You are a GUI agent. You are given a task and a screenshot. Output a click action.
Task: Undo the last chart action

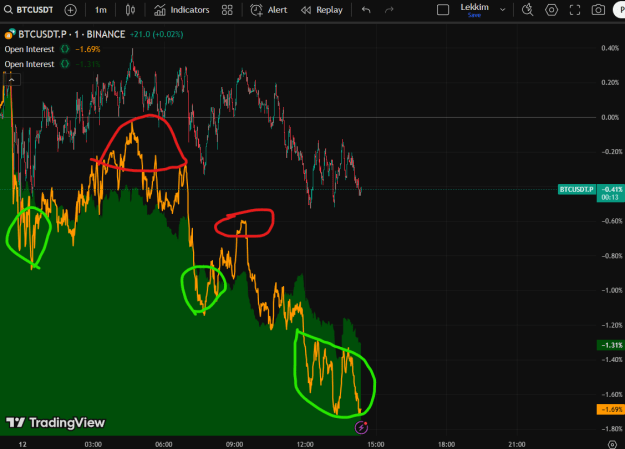[x=366, y=10]
